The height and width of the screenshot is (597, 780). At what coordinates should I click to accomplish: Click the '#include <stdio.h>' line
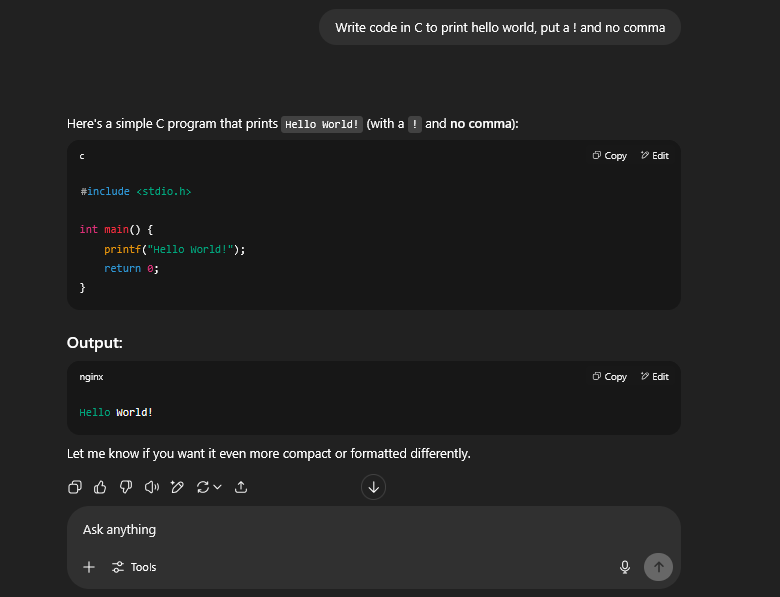136,192
